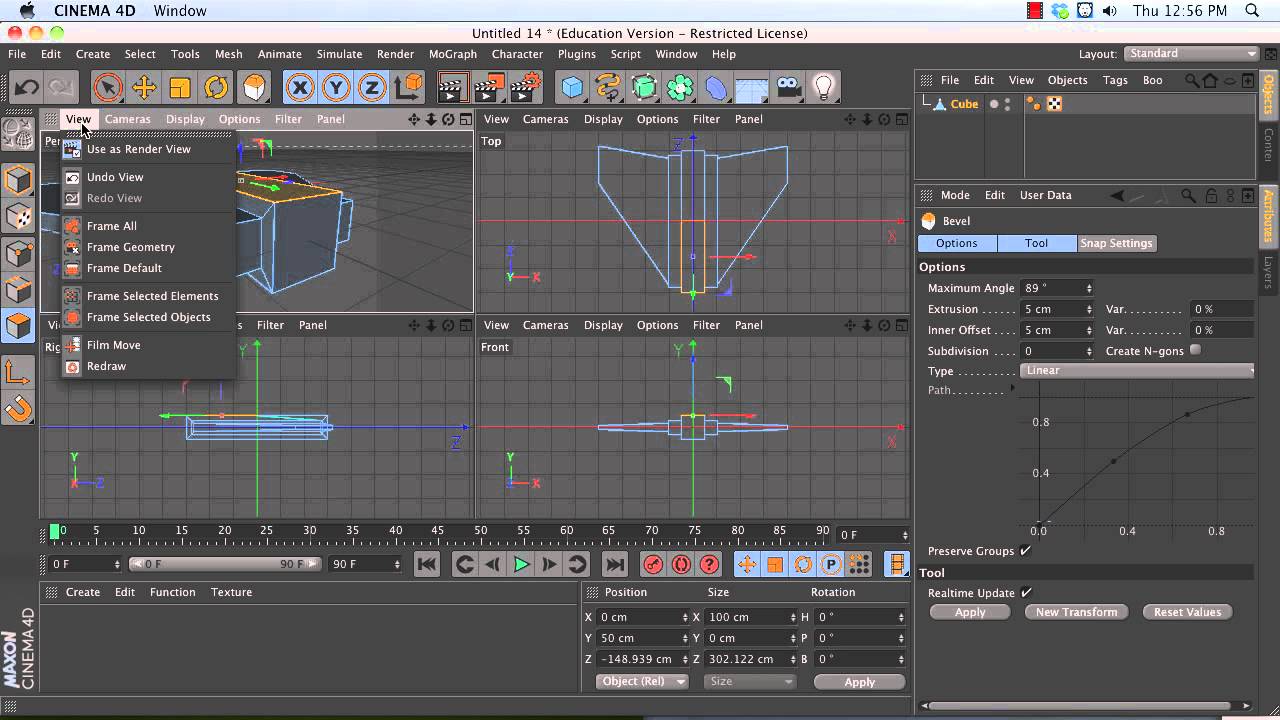Open the MoGraph menu

(x=453, y=54)
